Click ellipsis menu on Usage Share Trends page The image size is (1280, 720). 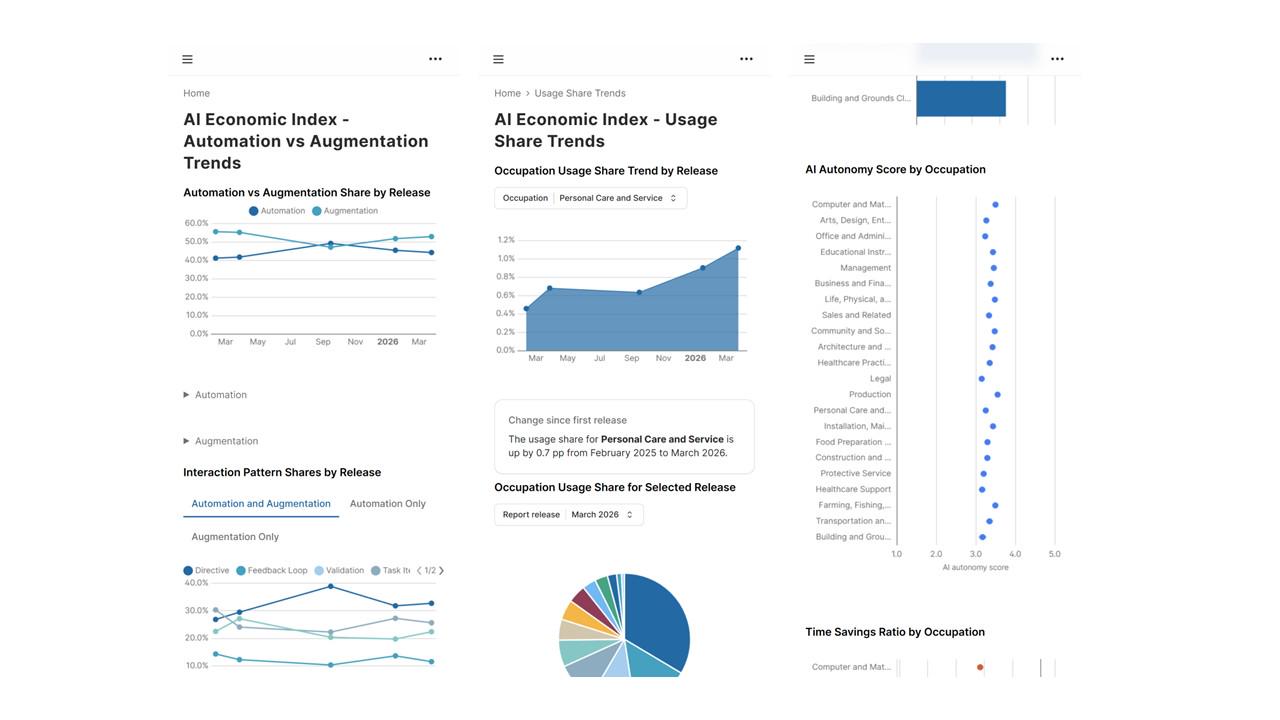746,59
